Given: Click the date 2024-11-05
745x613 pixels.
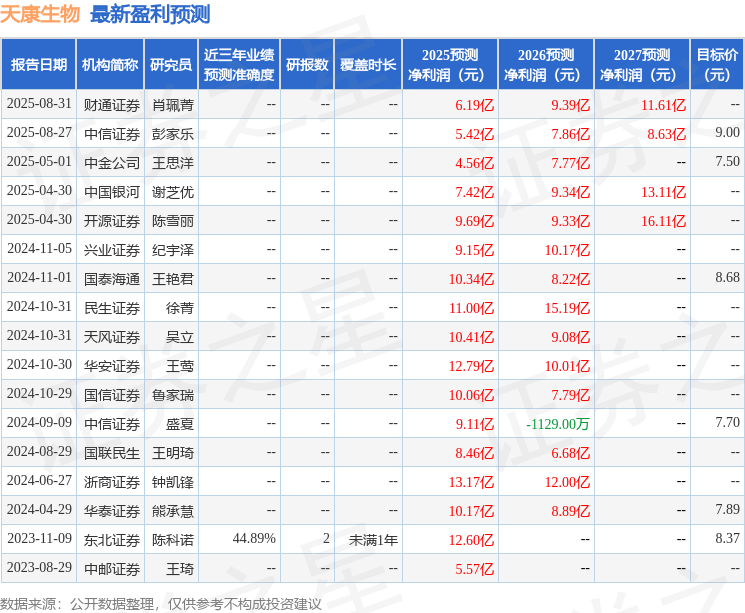Looking at the screenshot, I should coord(39,249).
